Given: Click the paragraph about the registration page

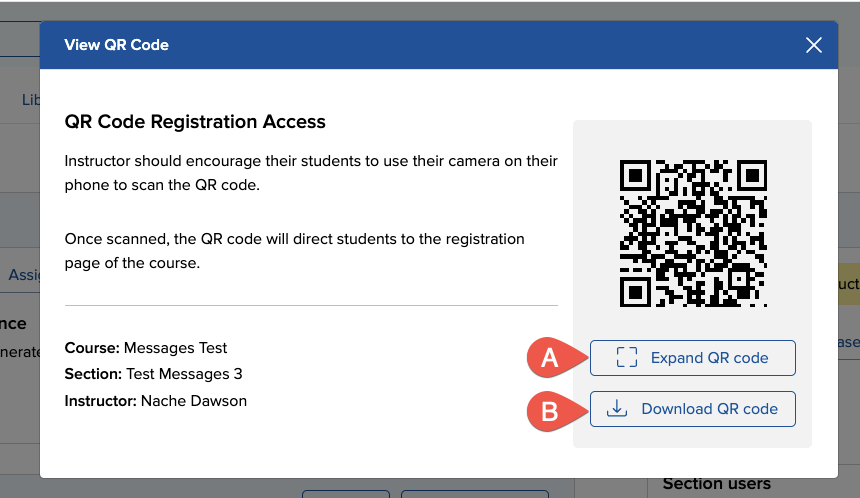Looking at the screenshot, I should point(294,251).
